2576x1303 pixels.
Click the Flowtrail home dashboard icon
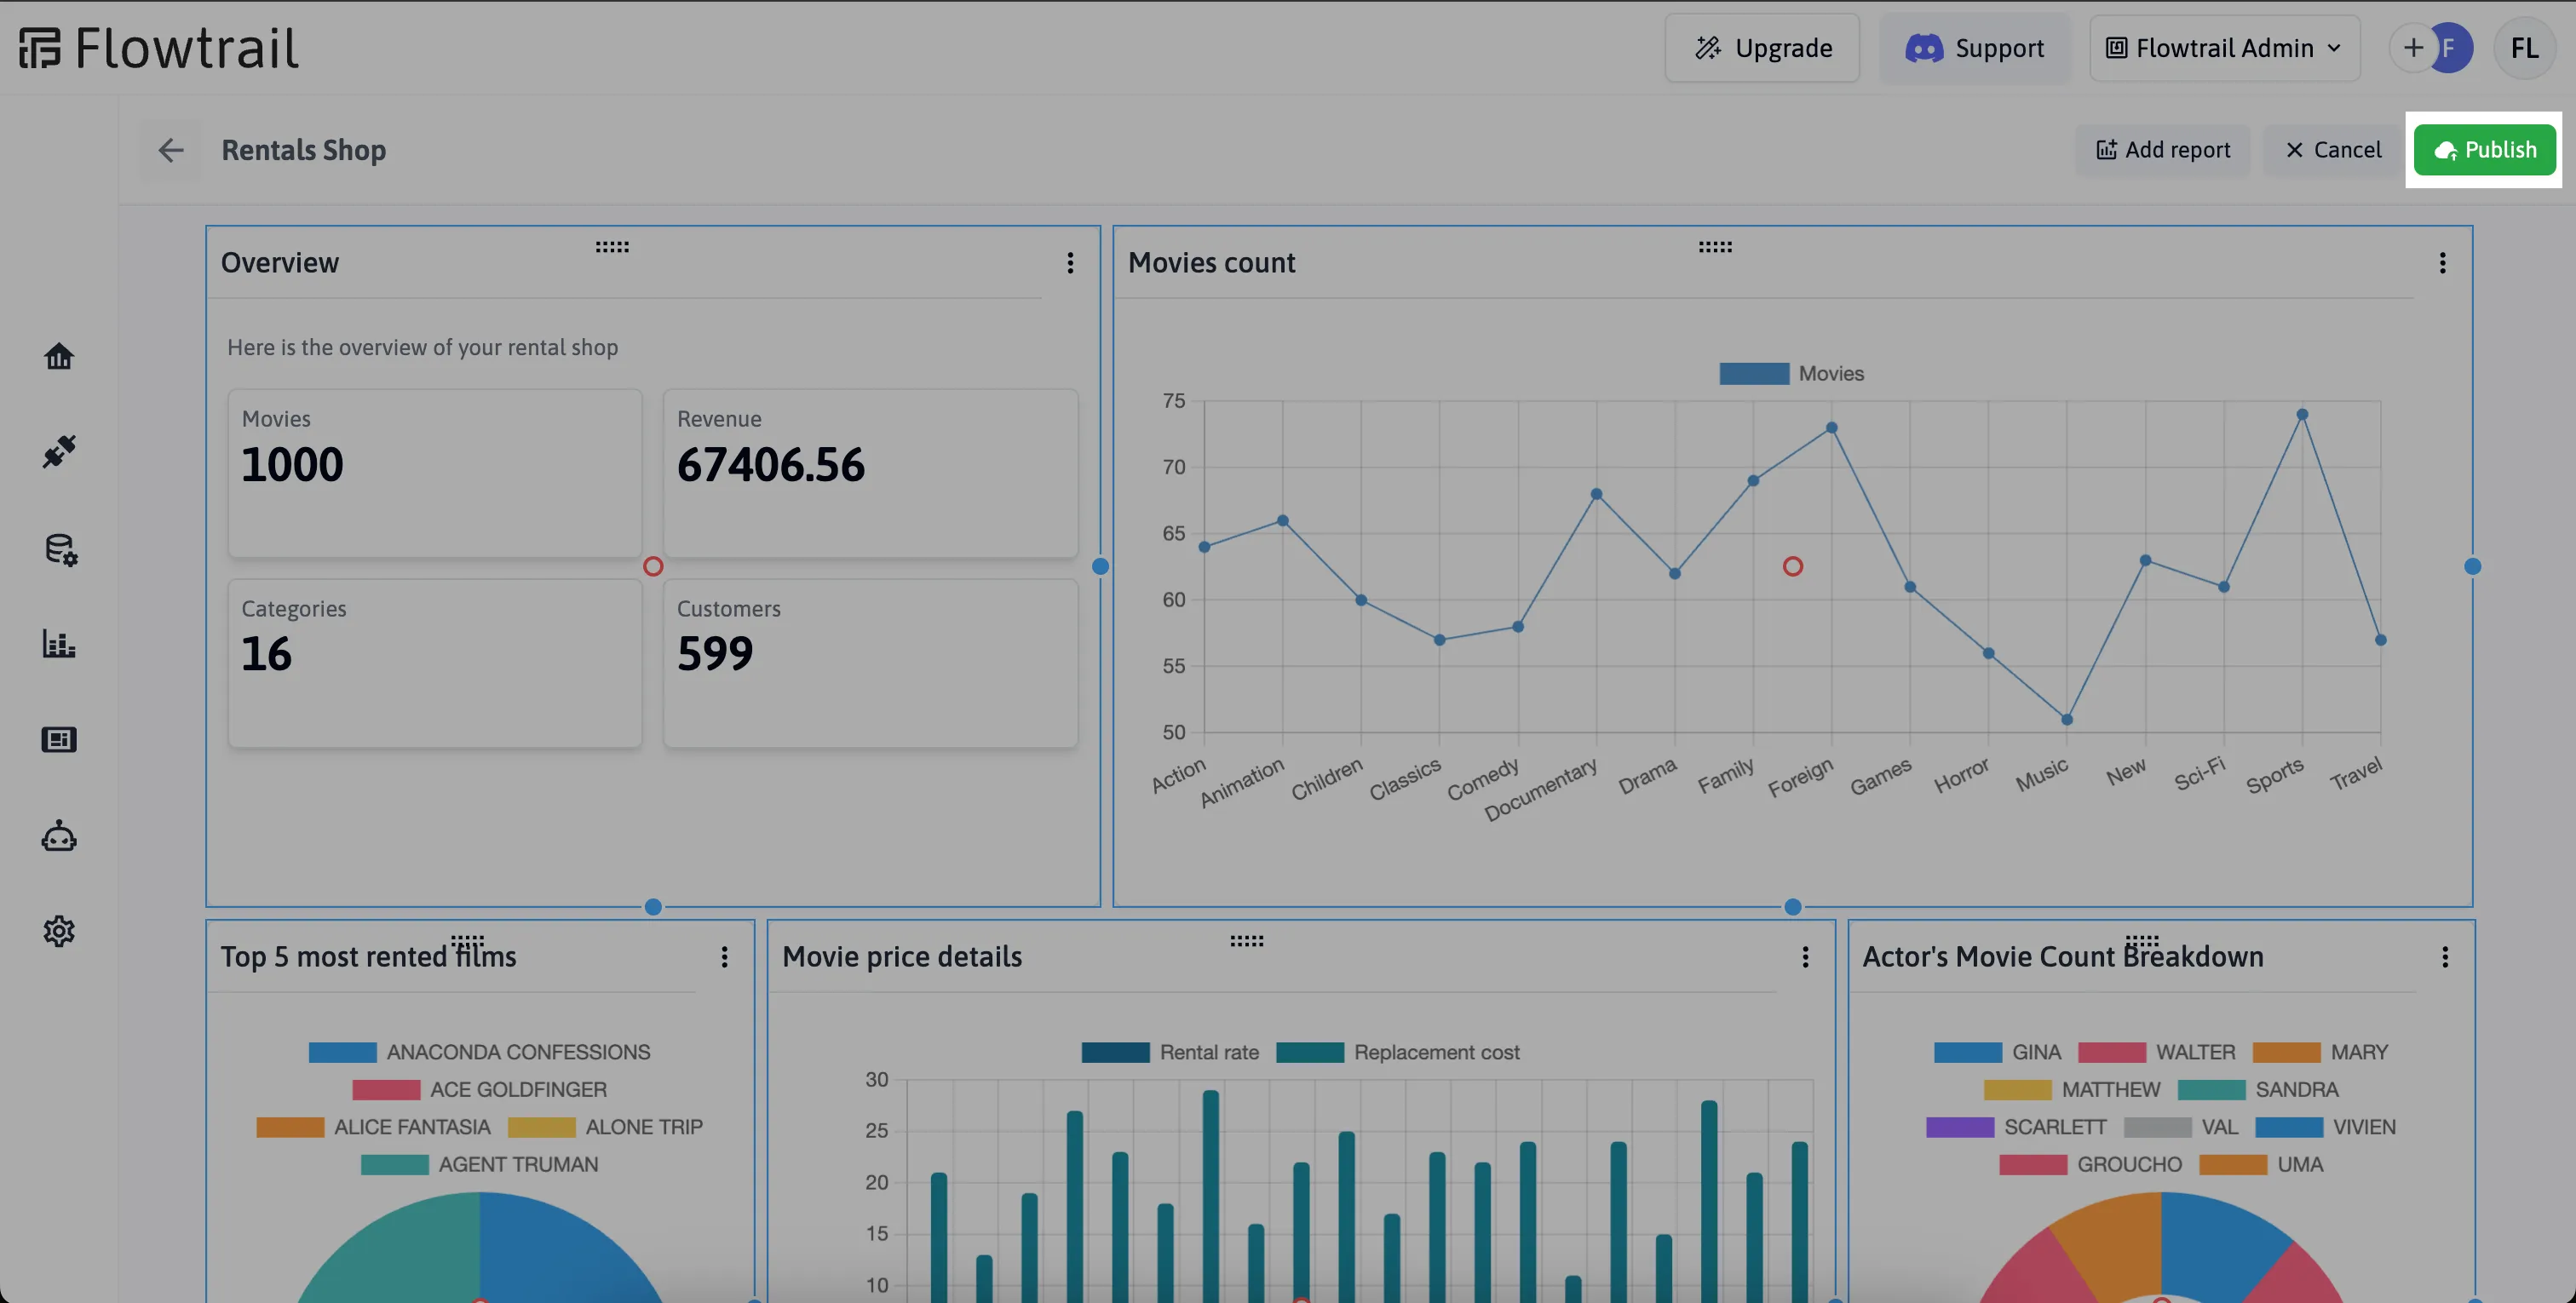pyautogui.click(x=58, y=356)
